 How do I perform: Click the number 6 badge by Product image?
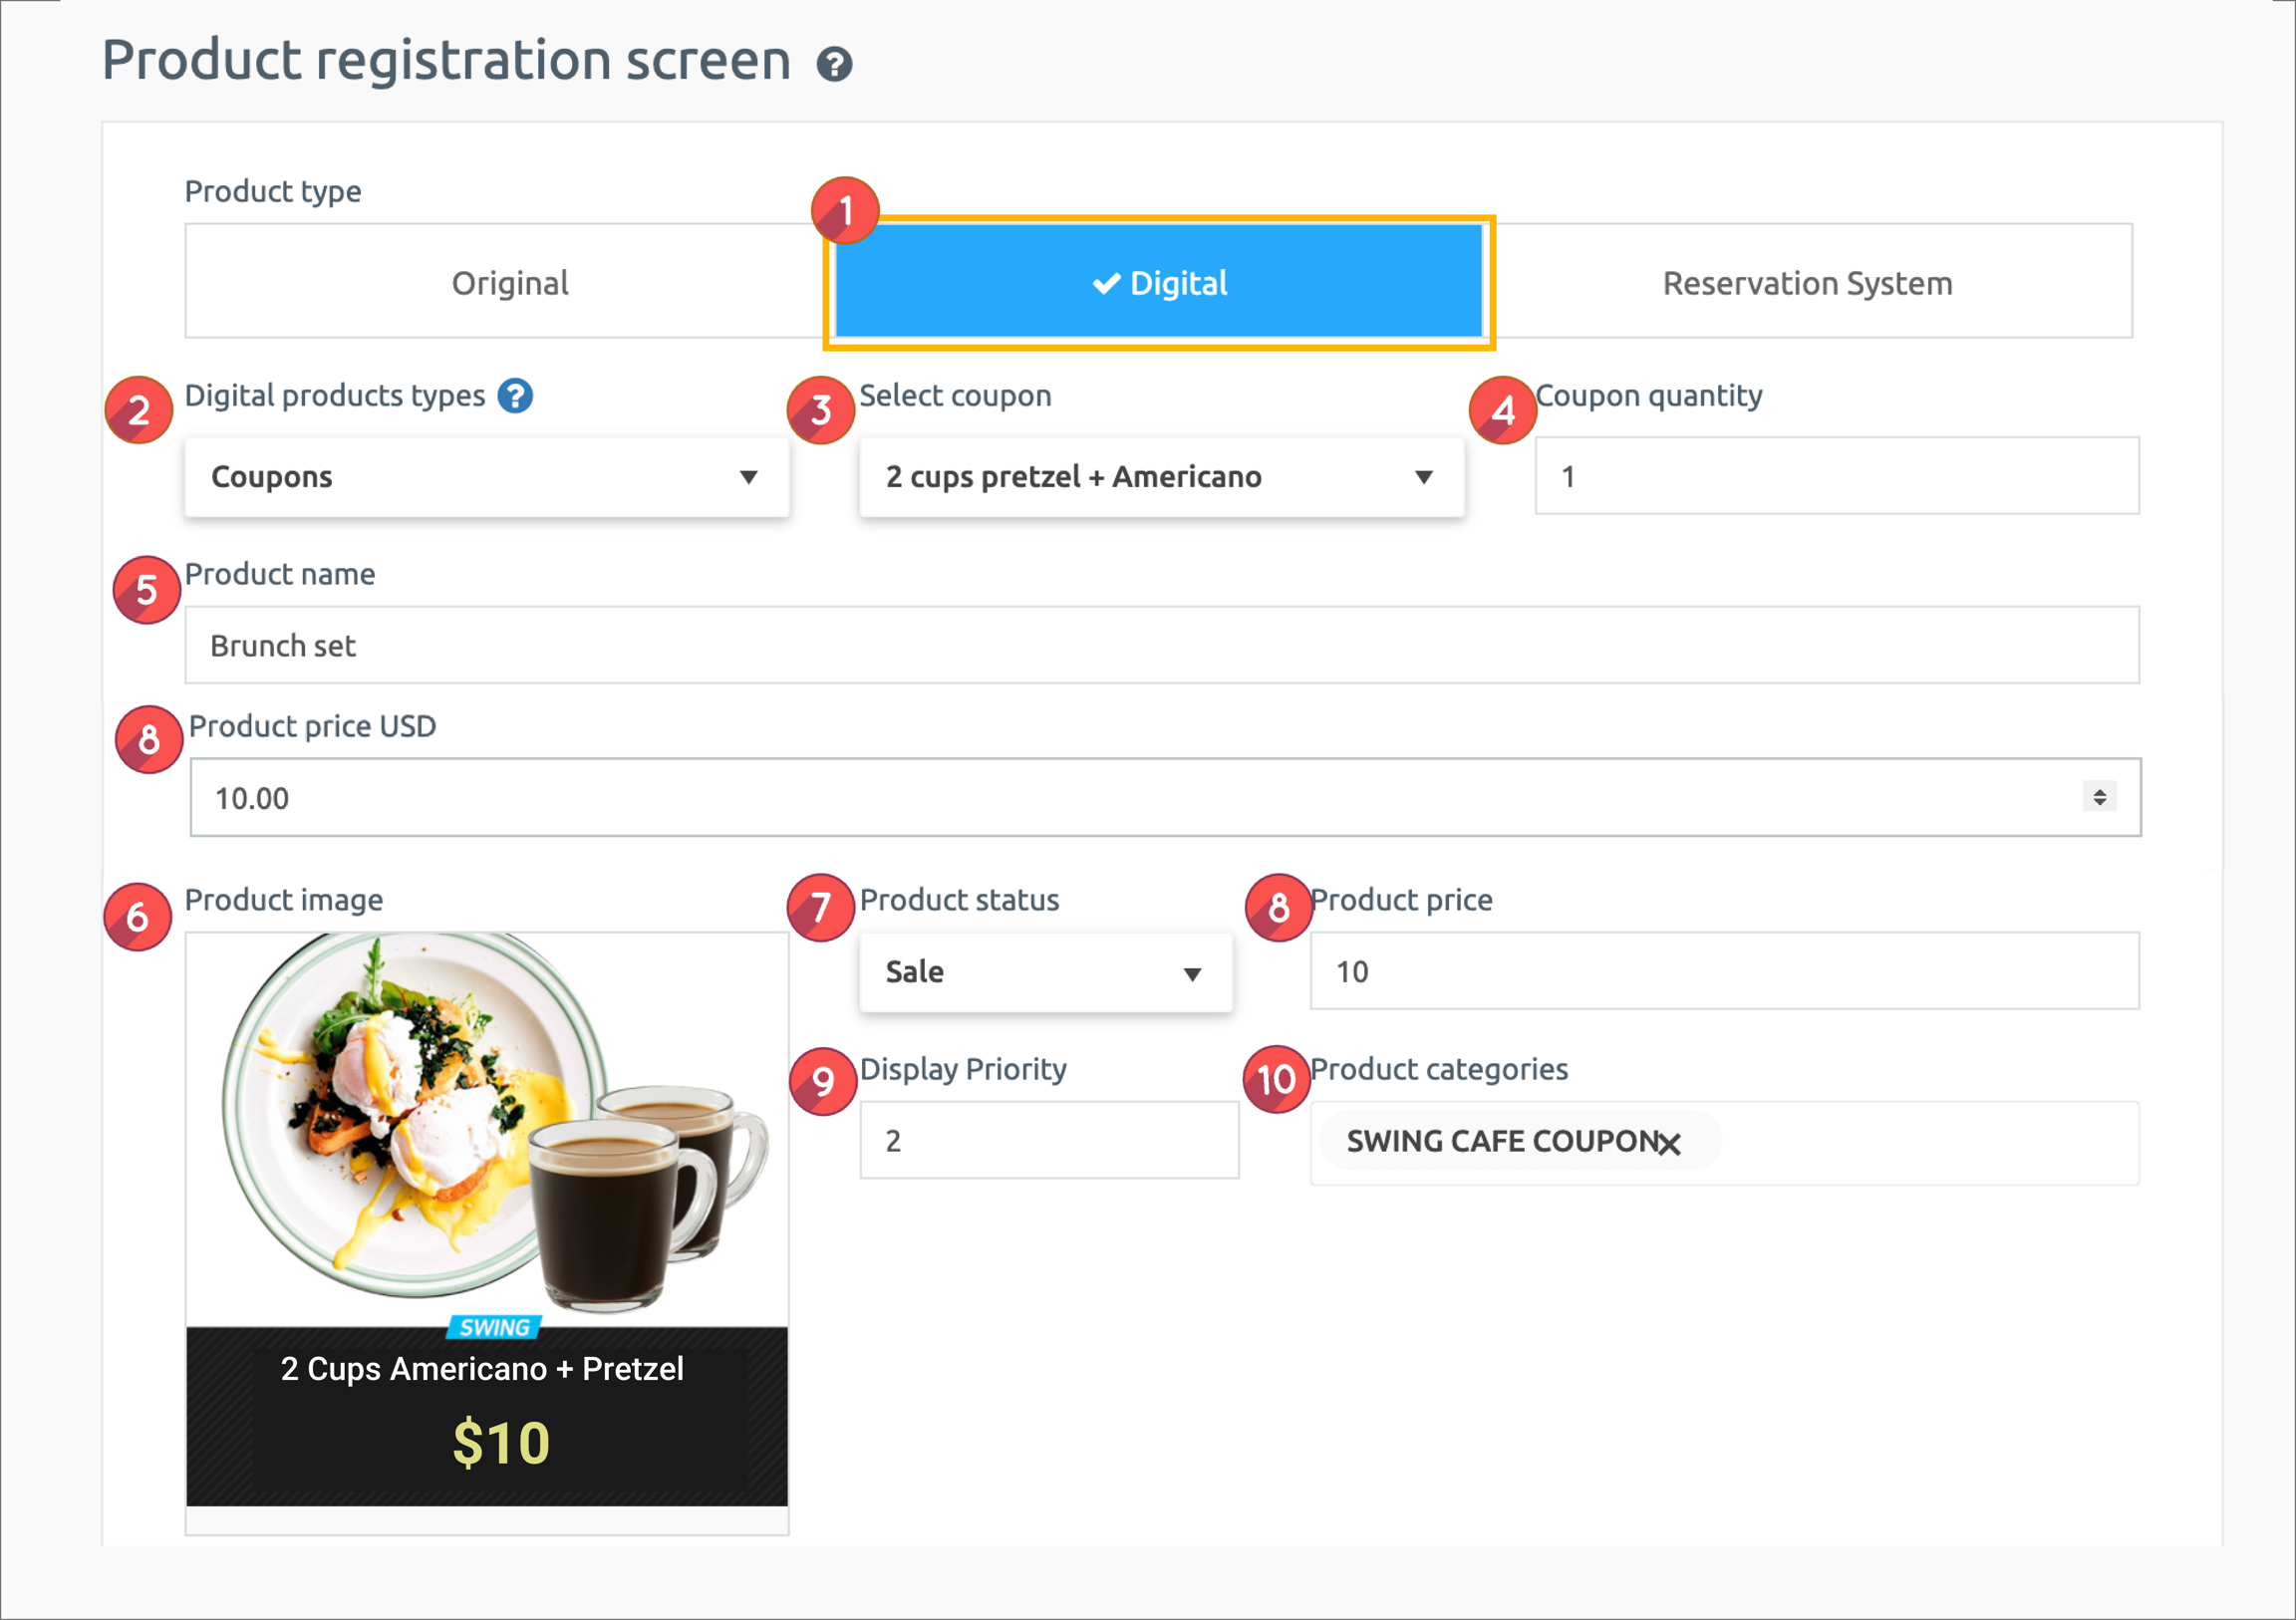[138, 916]
